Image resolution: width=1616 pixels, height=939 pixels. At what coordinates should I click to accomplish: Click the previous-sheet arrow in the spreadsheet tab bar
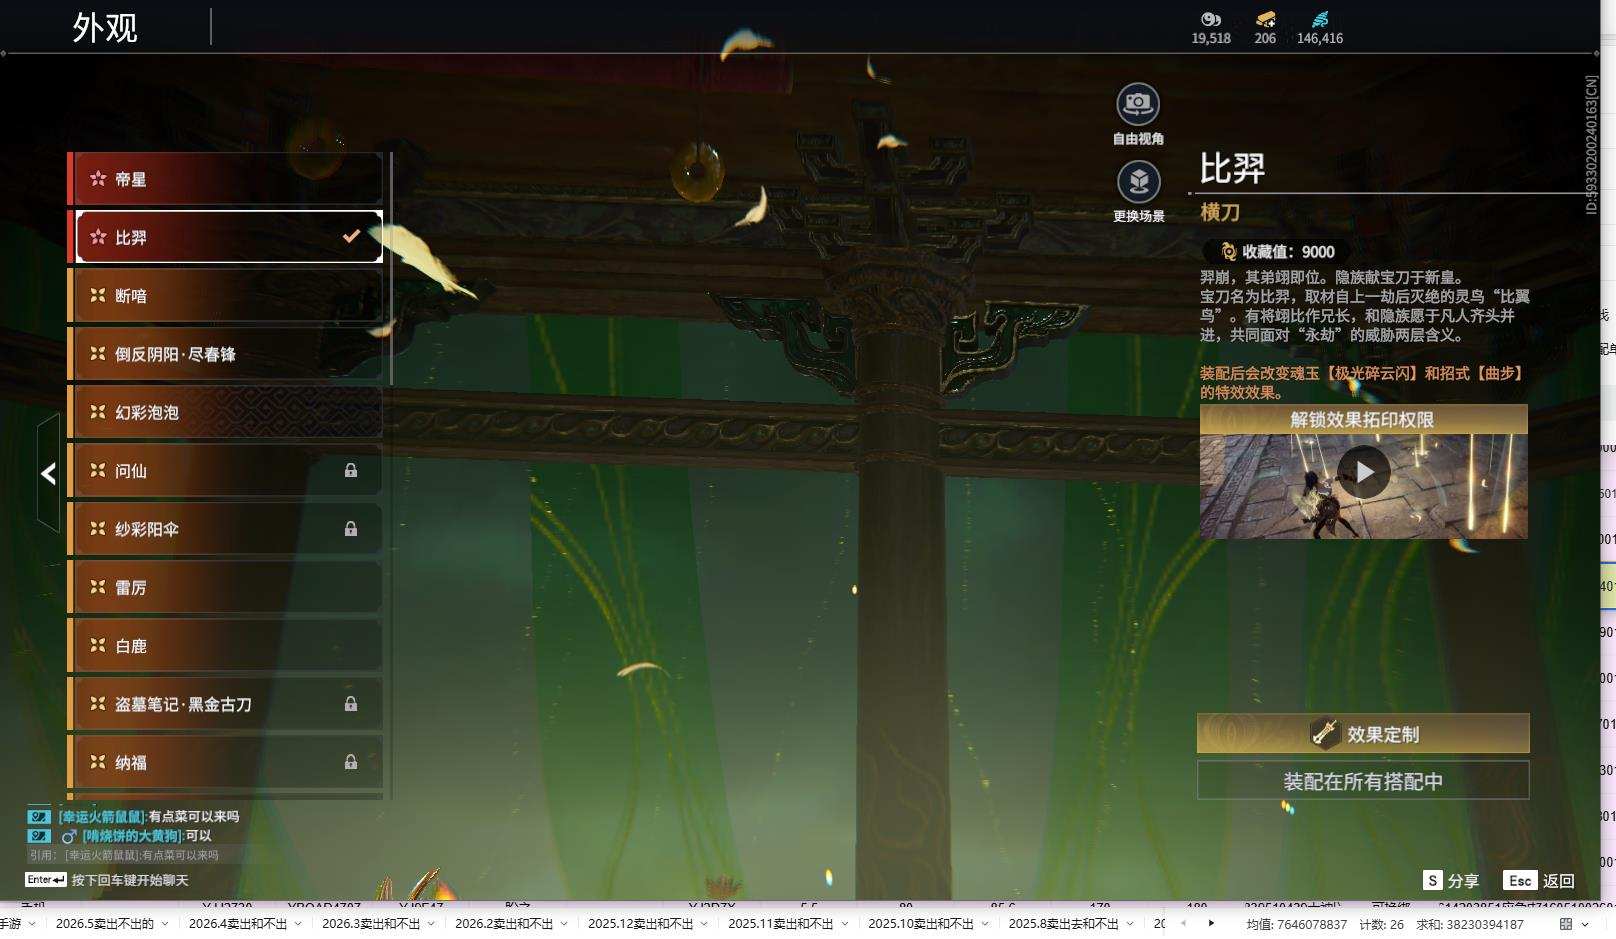coord(1183,923)
